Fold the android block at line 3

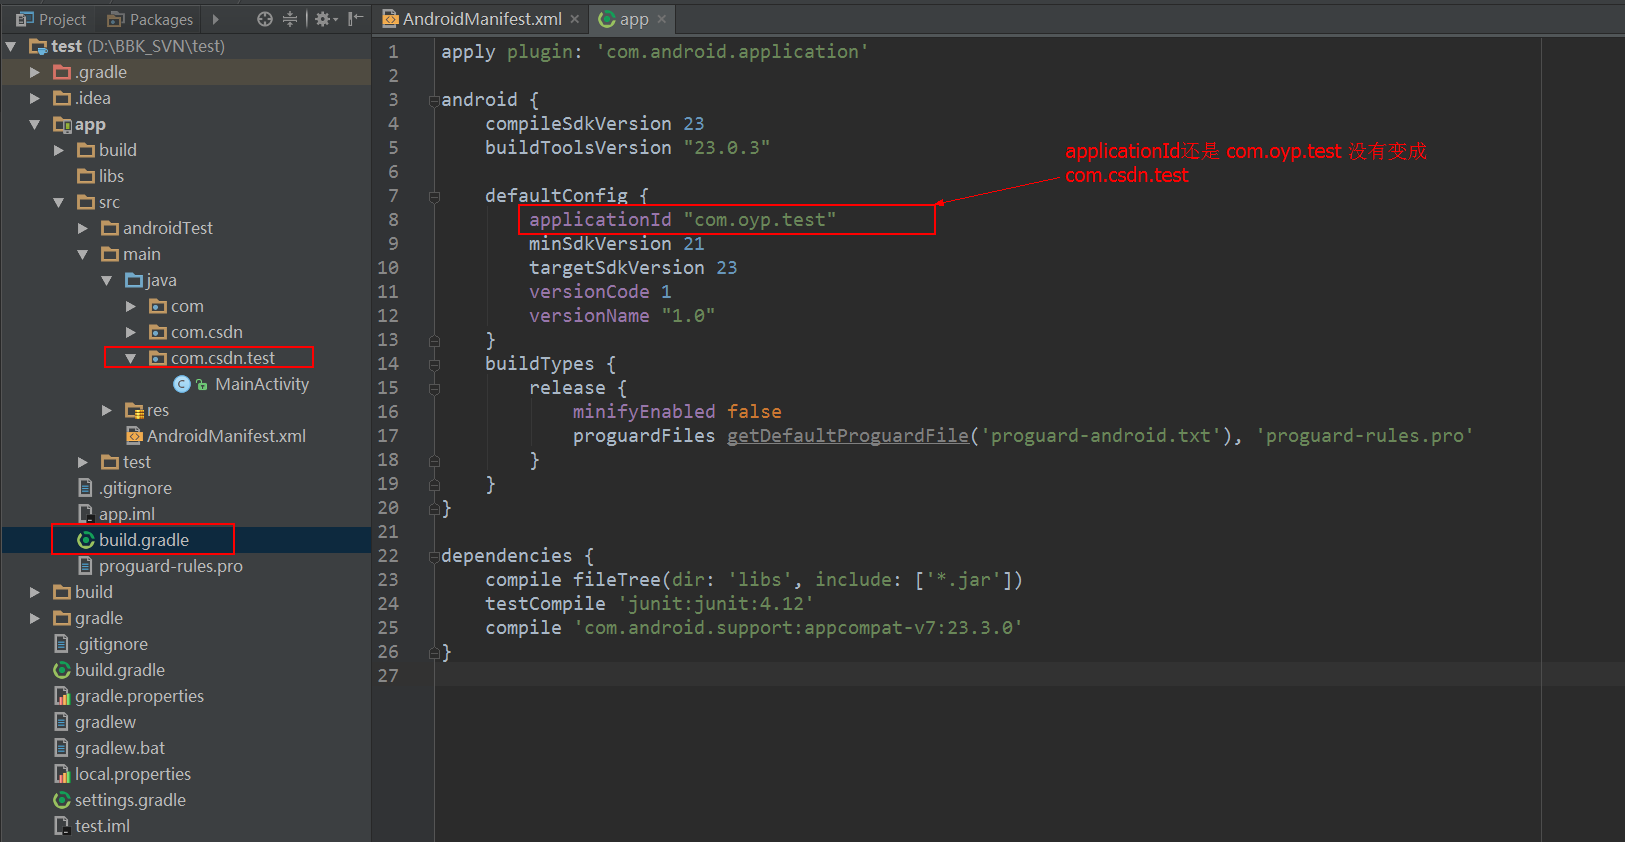(x=434, y=100)
